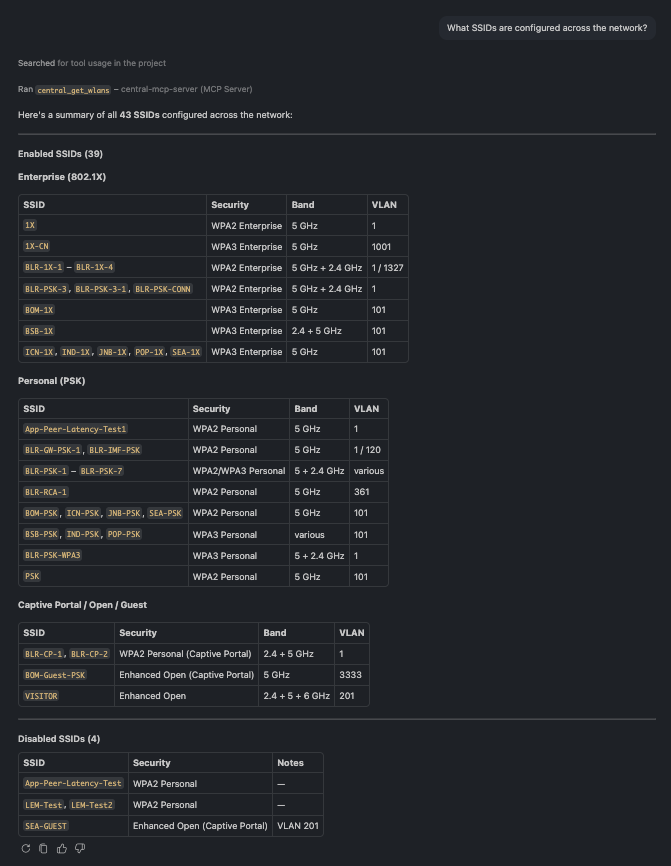Viewport: 671px width, 866px height.
Task: Click the SEA-1X SSID tag
Action: tap(186, 352)
